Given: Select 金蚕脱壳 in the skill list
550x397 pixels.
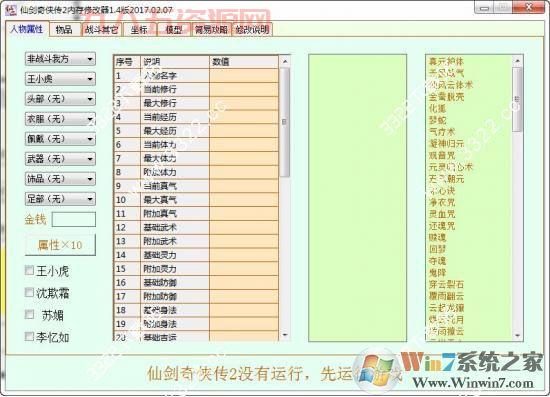Looking at the screenshot, I should pos(446,97).
